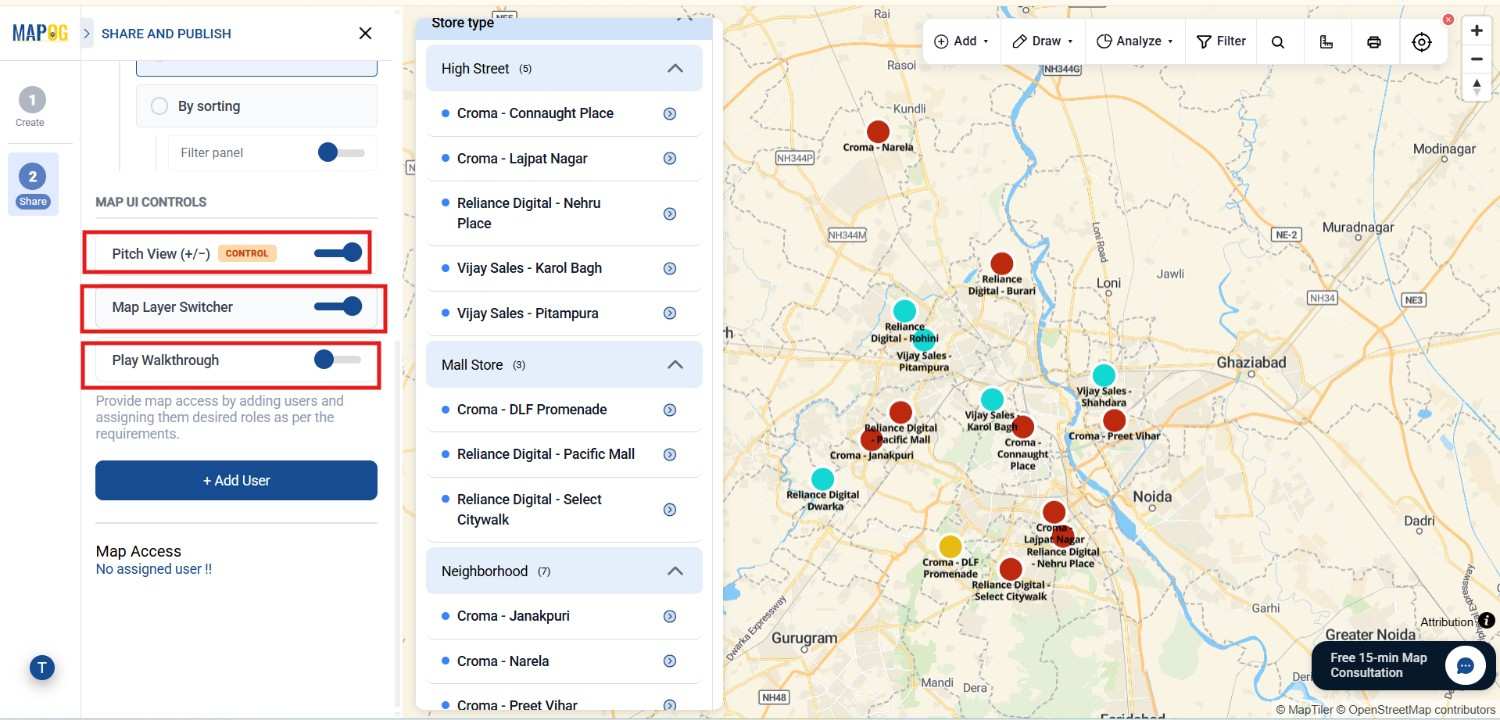The image size is (1500, 720).
Task: Select the By sorting radio option
Action: (x=159, y=106)
